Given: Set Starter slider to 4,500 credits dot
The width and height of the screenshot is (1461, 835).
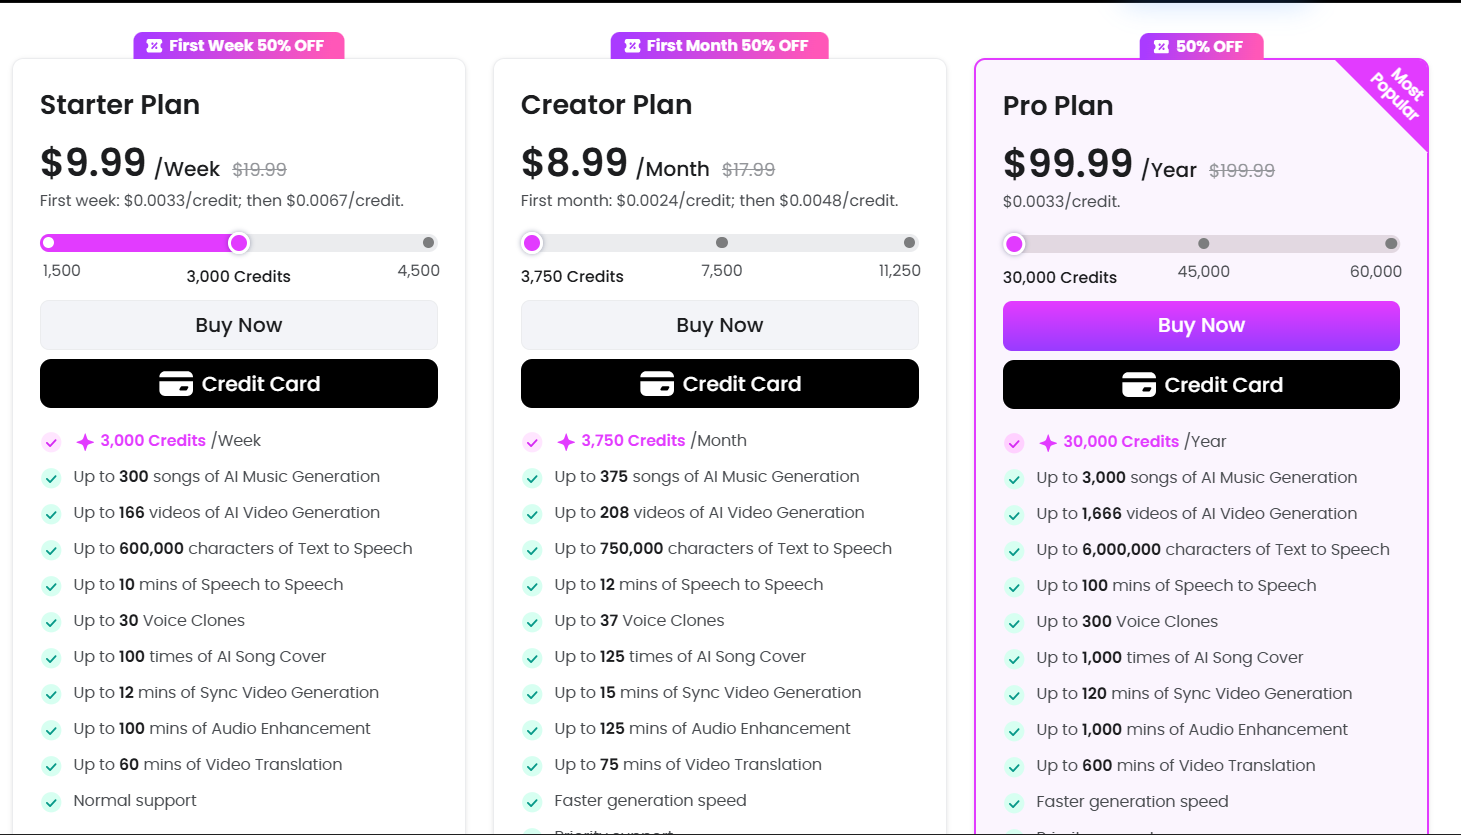Looking at the screenshot, I should pos(428,243).
